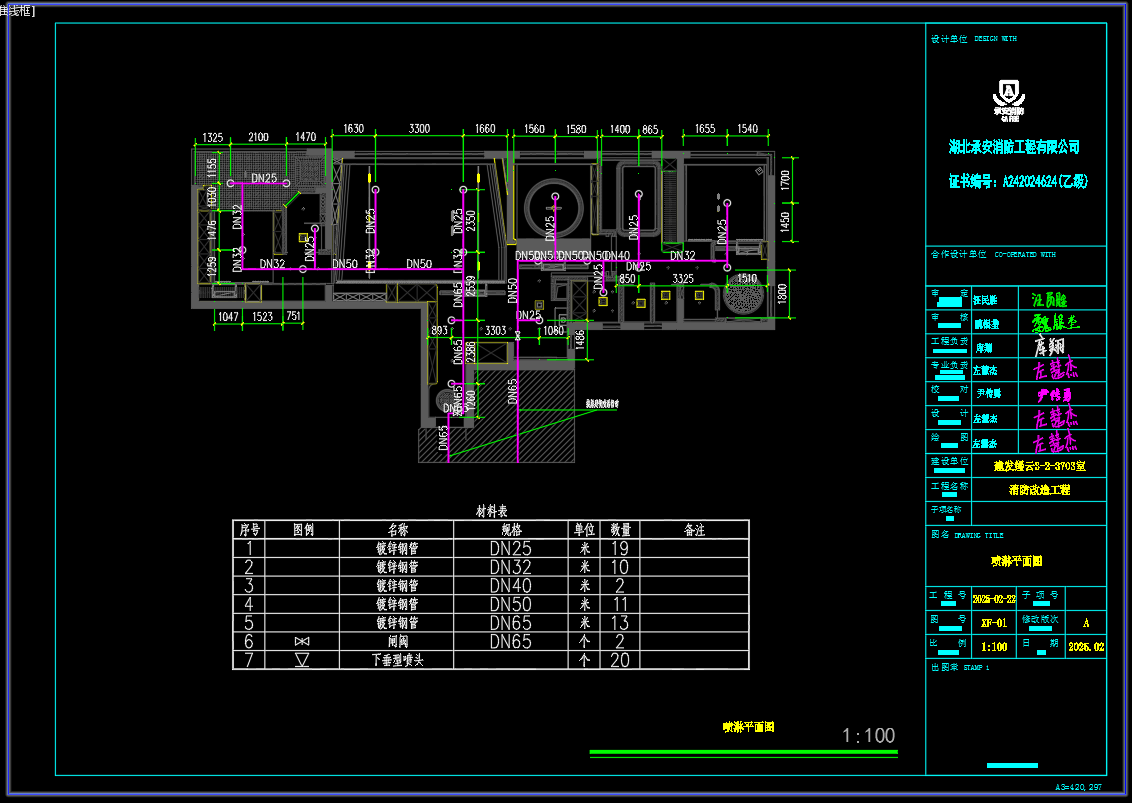Click the certificate number A242024624 text
Image resolution: width=1132 pixels, height=803 pixels.
click(1017, 182)
